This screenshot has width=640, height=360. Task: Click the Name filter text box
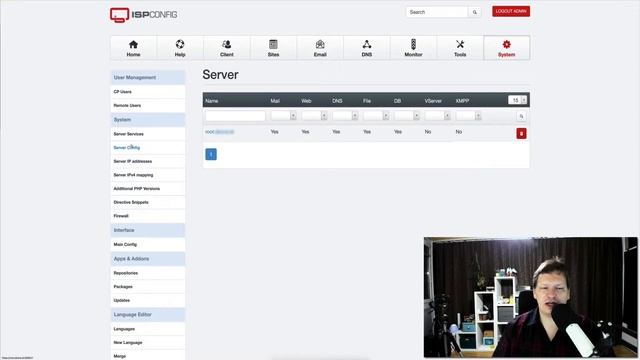[236, 116]
